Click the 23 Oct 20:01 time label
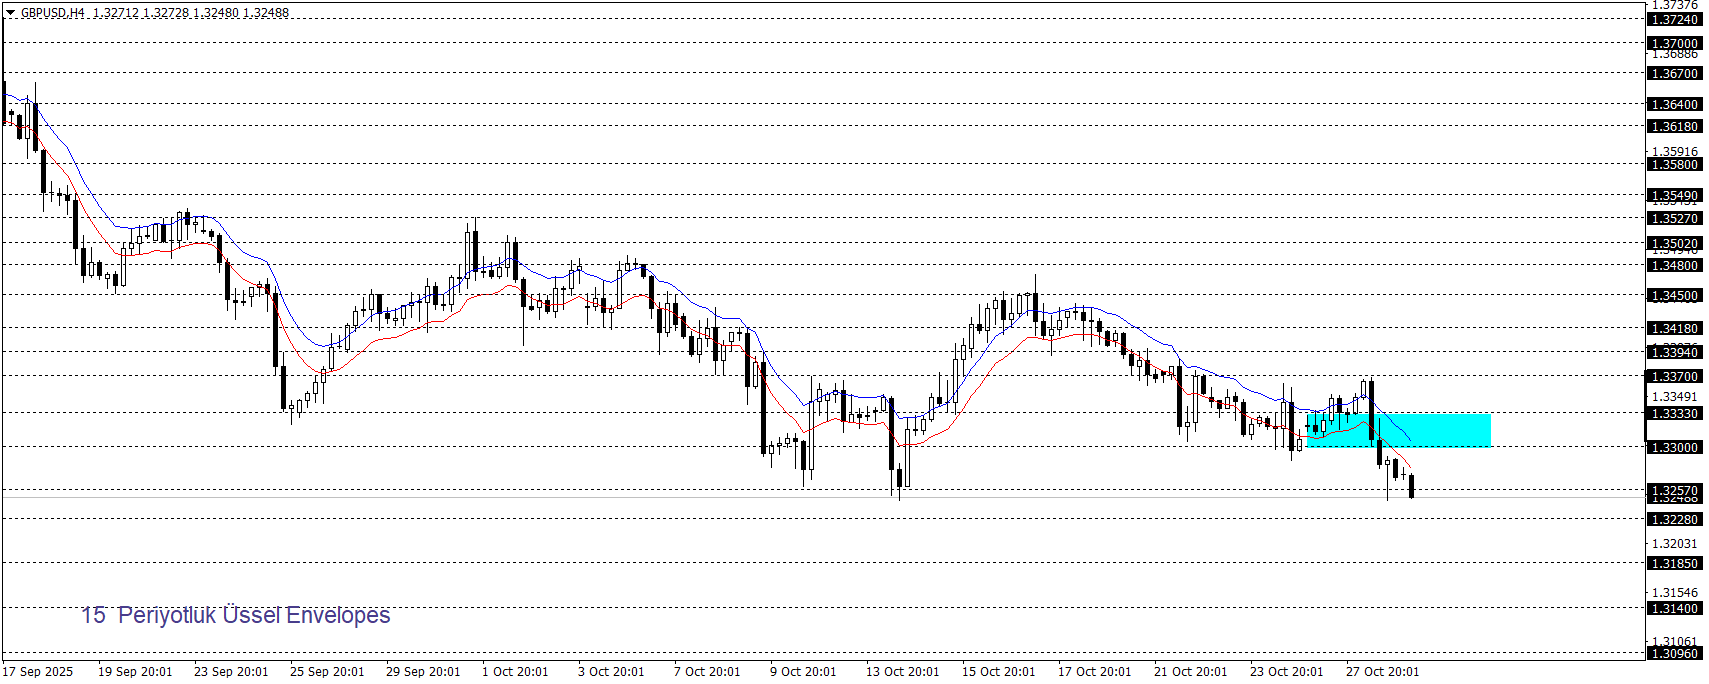 click(x=1287, y=672)
